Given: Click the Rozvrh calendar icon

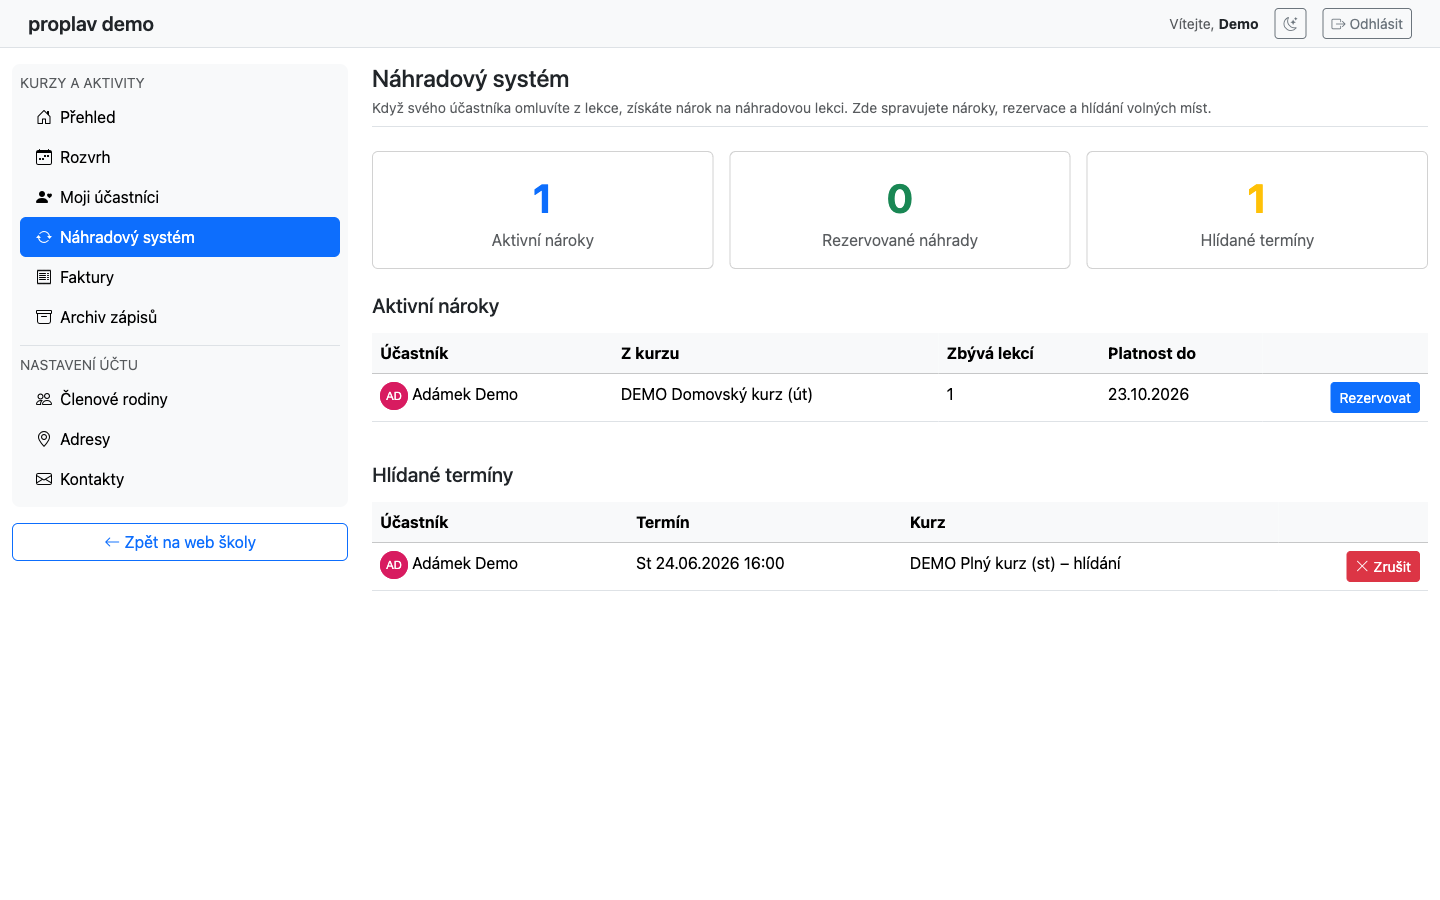Looking at the screenshot, I should coord(44,157).
